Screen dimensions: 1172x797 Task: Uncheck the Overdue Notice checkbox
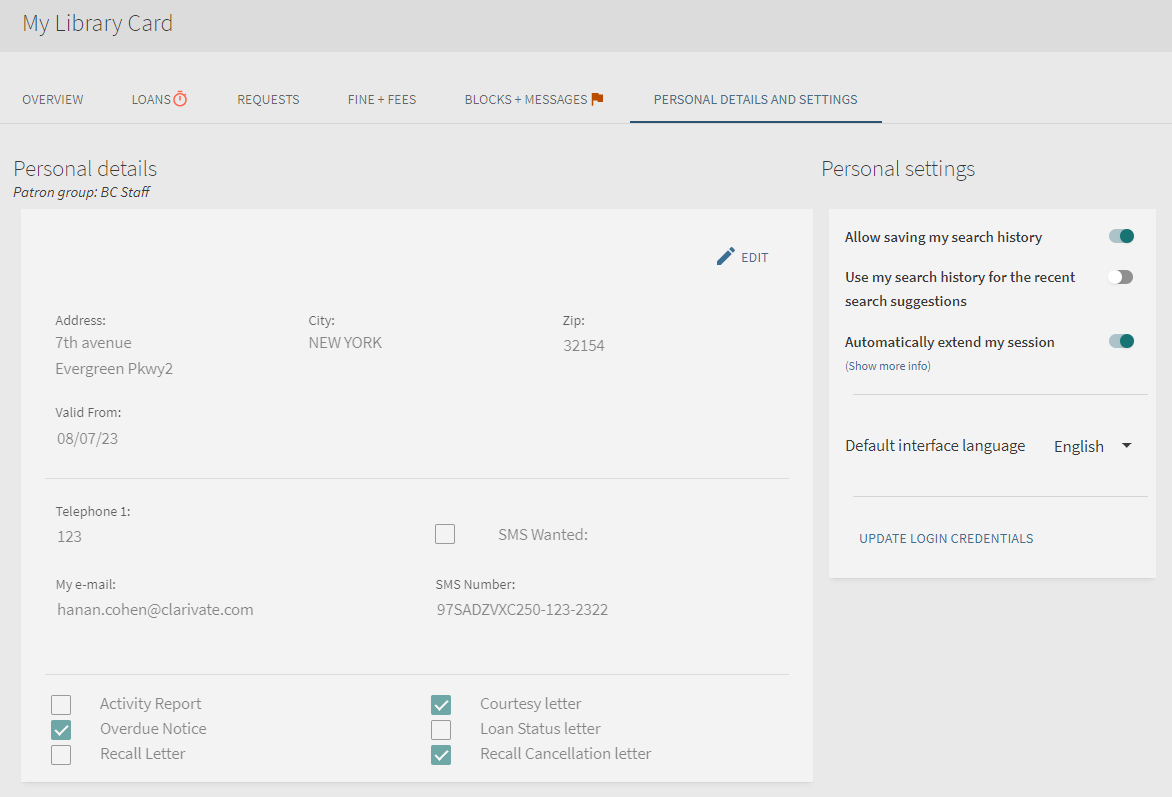61,729
